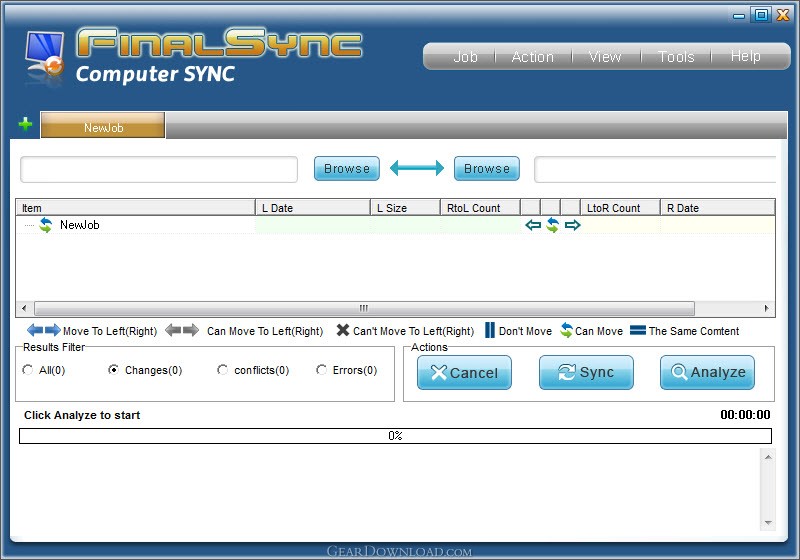Click the Can Move sync legend icon

pos(566,330)
